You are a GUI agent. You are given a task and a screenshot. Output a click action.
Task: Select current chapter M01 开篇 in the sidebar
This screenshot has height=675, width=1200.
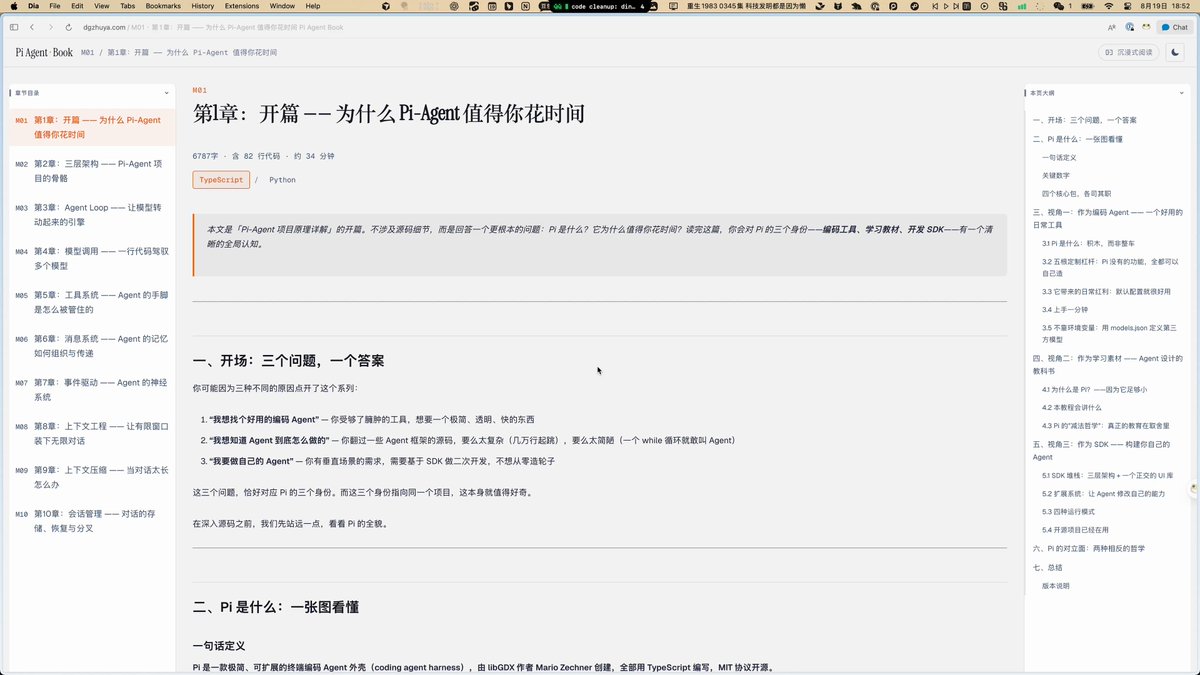click(x=92, y=127)
